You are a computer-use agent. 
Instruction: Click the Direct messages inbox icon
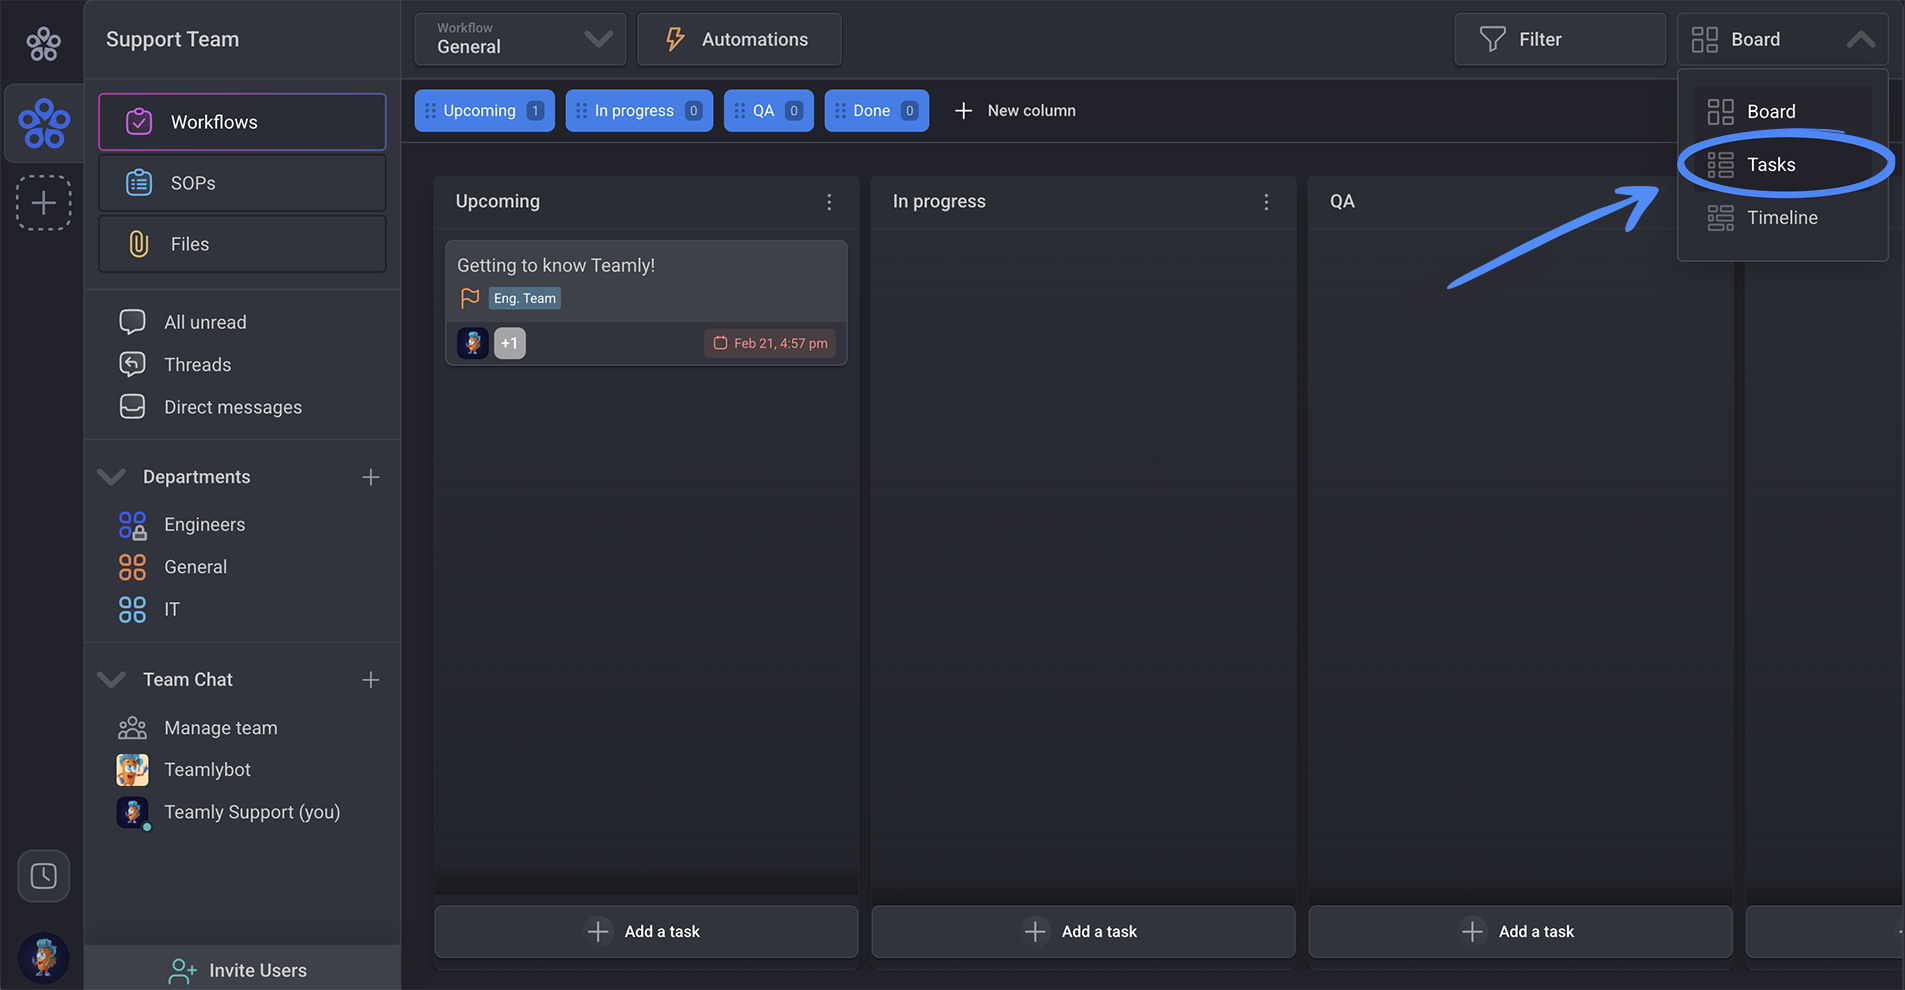132,407
